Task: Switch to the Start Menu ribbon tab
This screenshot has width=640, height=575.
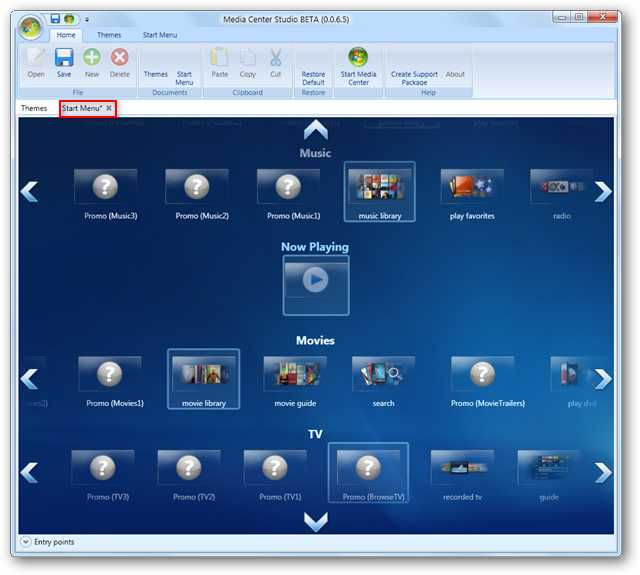Action: coord(160,35)
